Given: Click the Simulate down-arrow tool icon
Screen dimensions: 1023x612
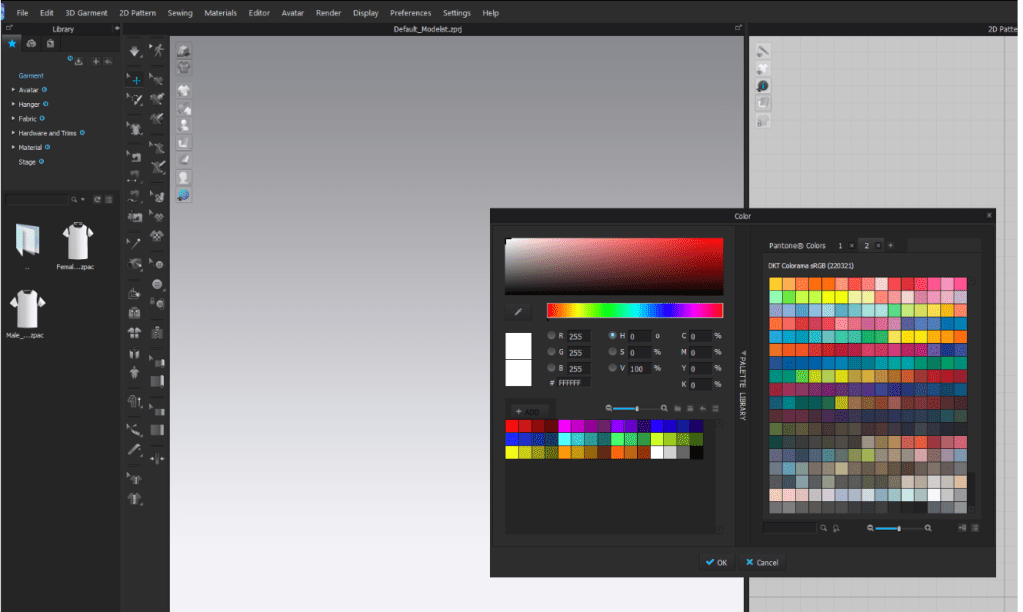Looking at the screenshot, I should point(135,50).
